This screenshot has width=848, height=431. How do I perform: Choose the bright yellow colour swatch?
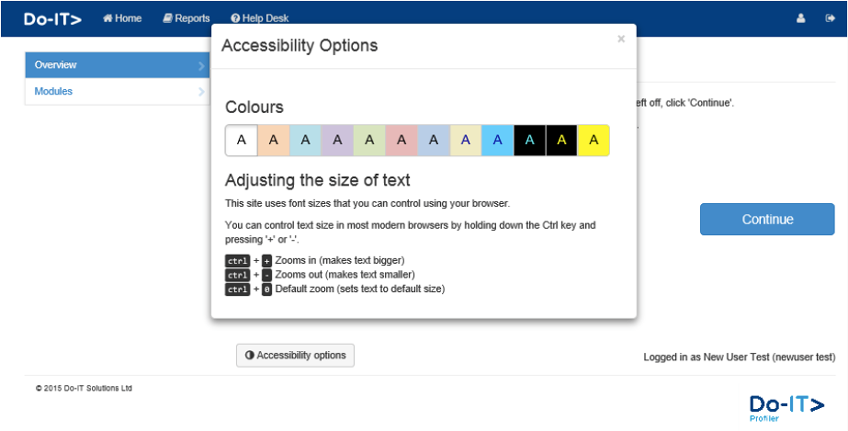coord(593,140)
